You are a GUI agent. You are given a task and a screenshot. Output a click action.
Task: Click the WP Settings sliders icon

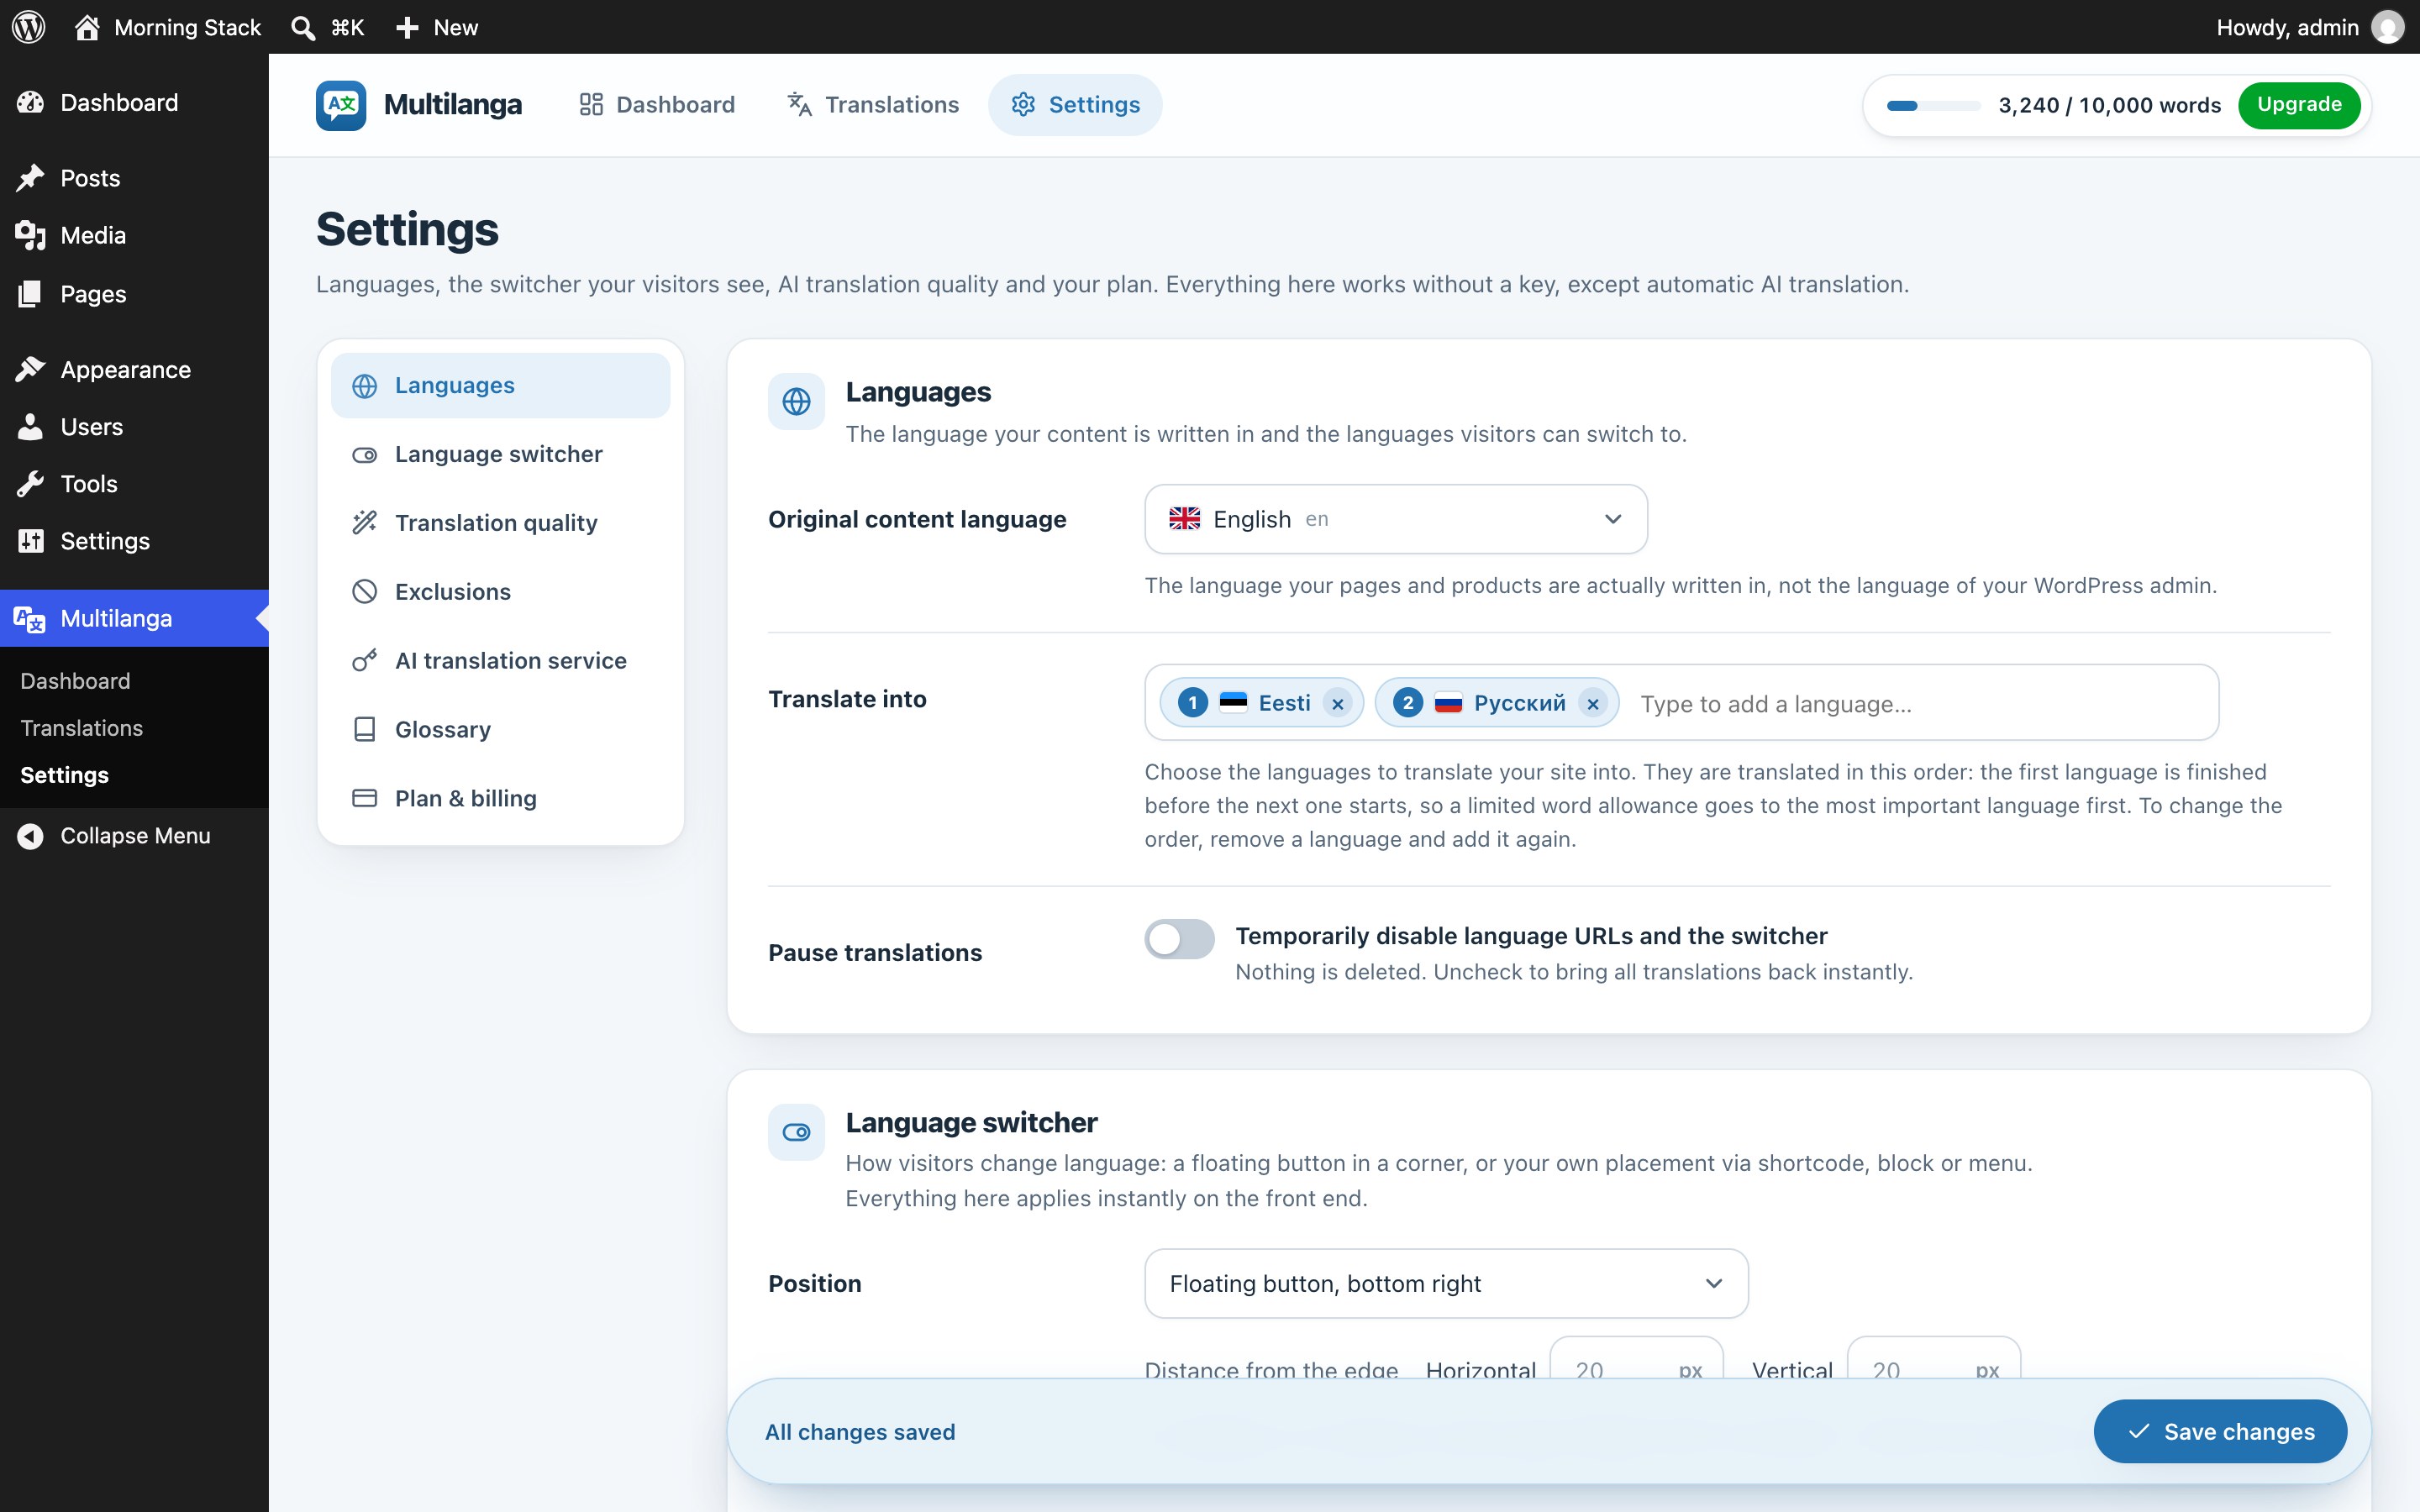tap(30, 540)
